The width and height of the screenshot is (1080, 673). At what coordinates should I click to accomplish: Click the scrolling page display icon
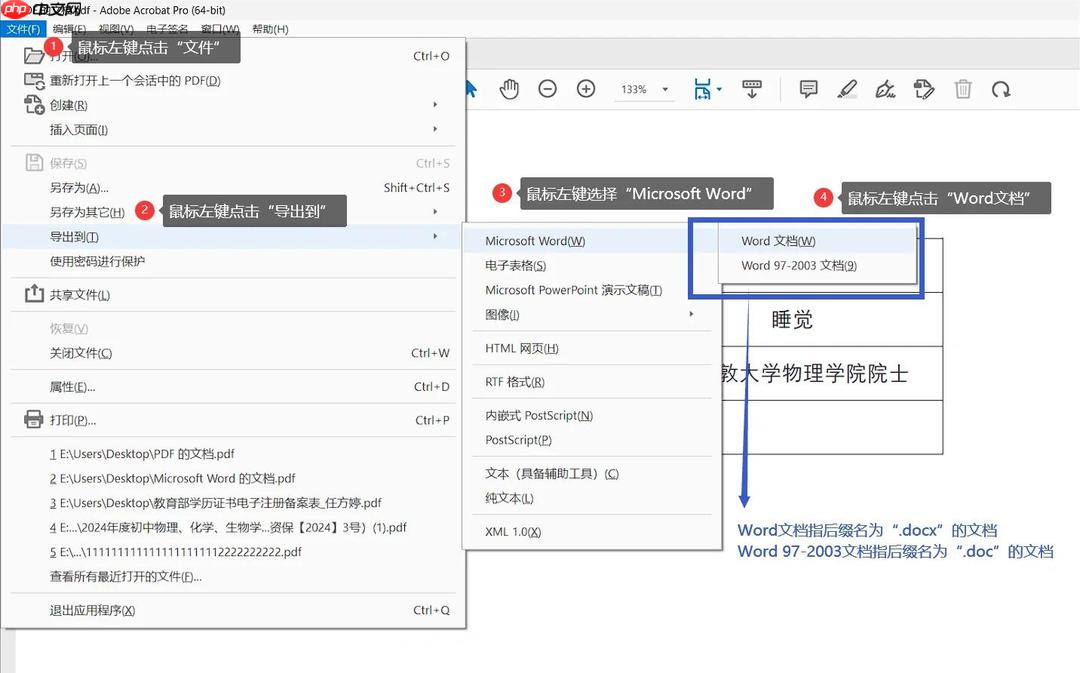751,88
